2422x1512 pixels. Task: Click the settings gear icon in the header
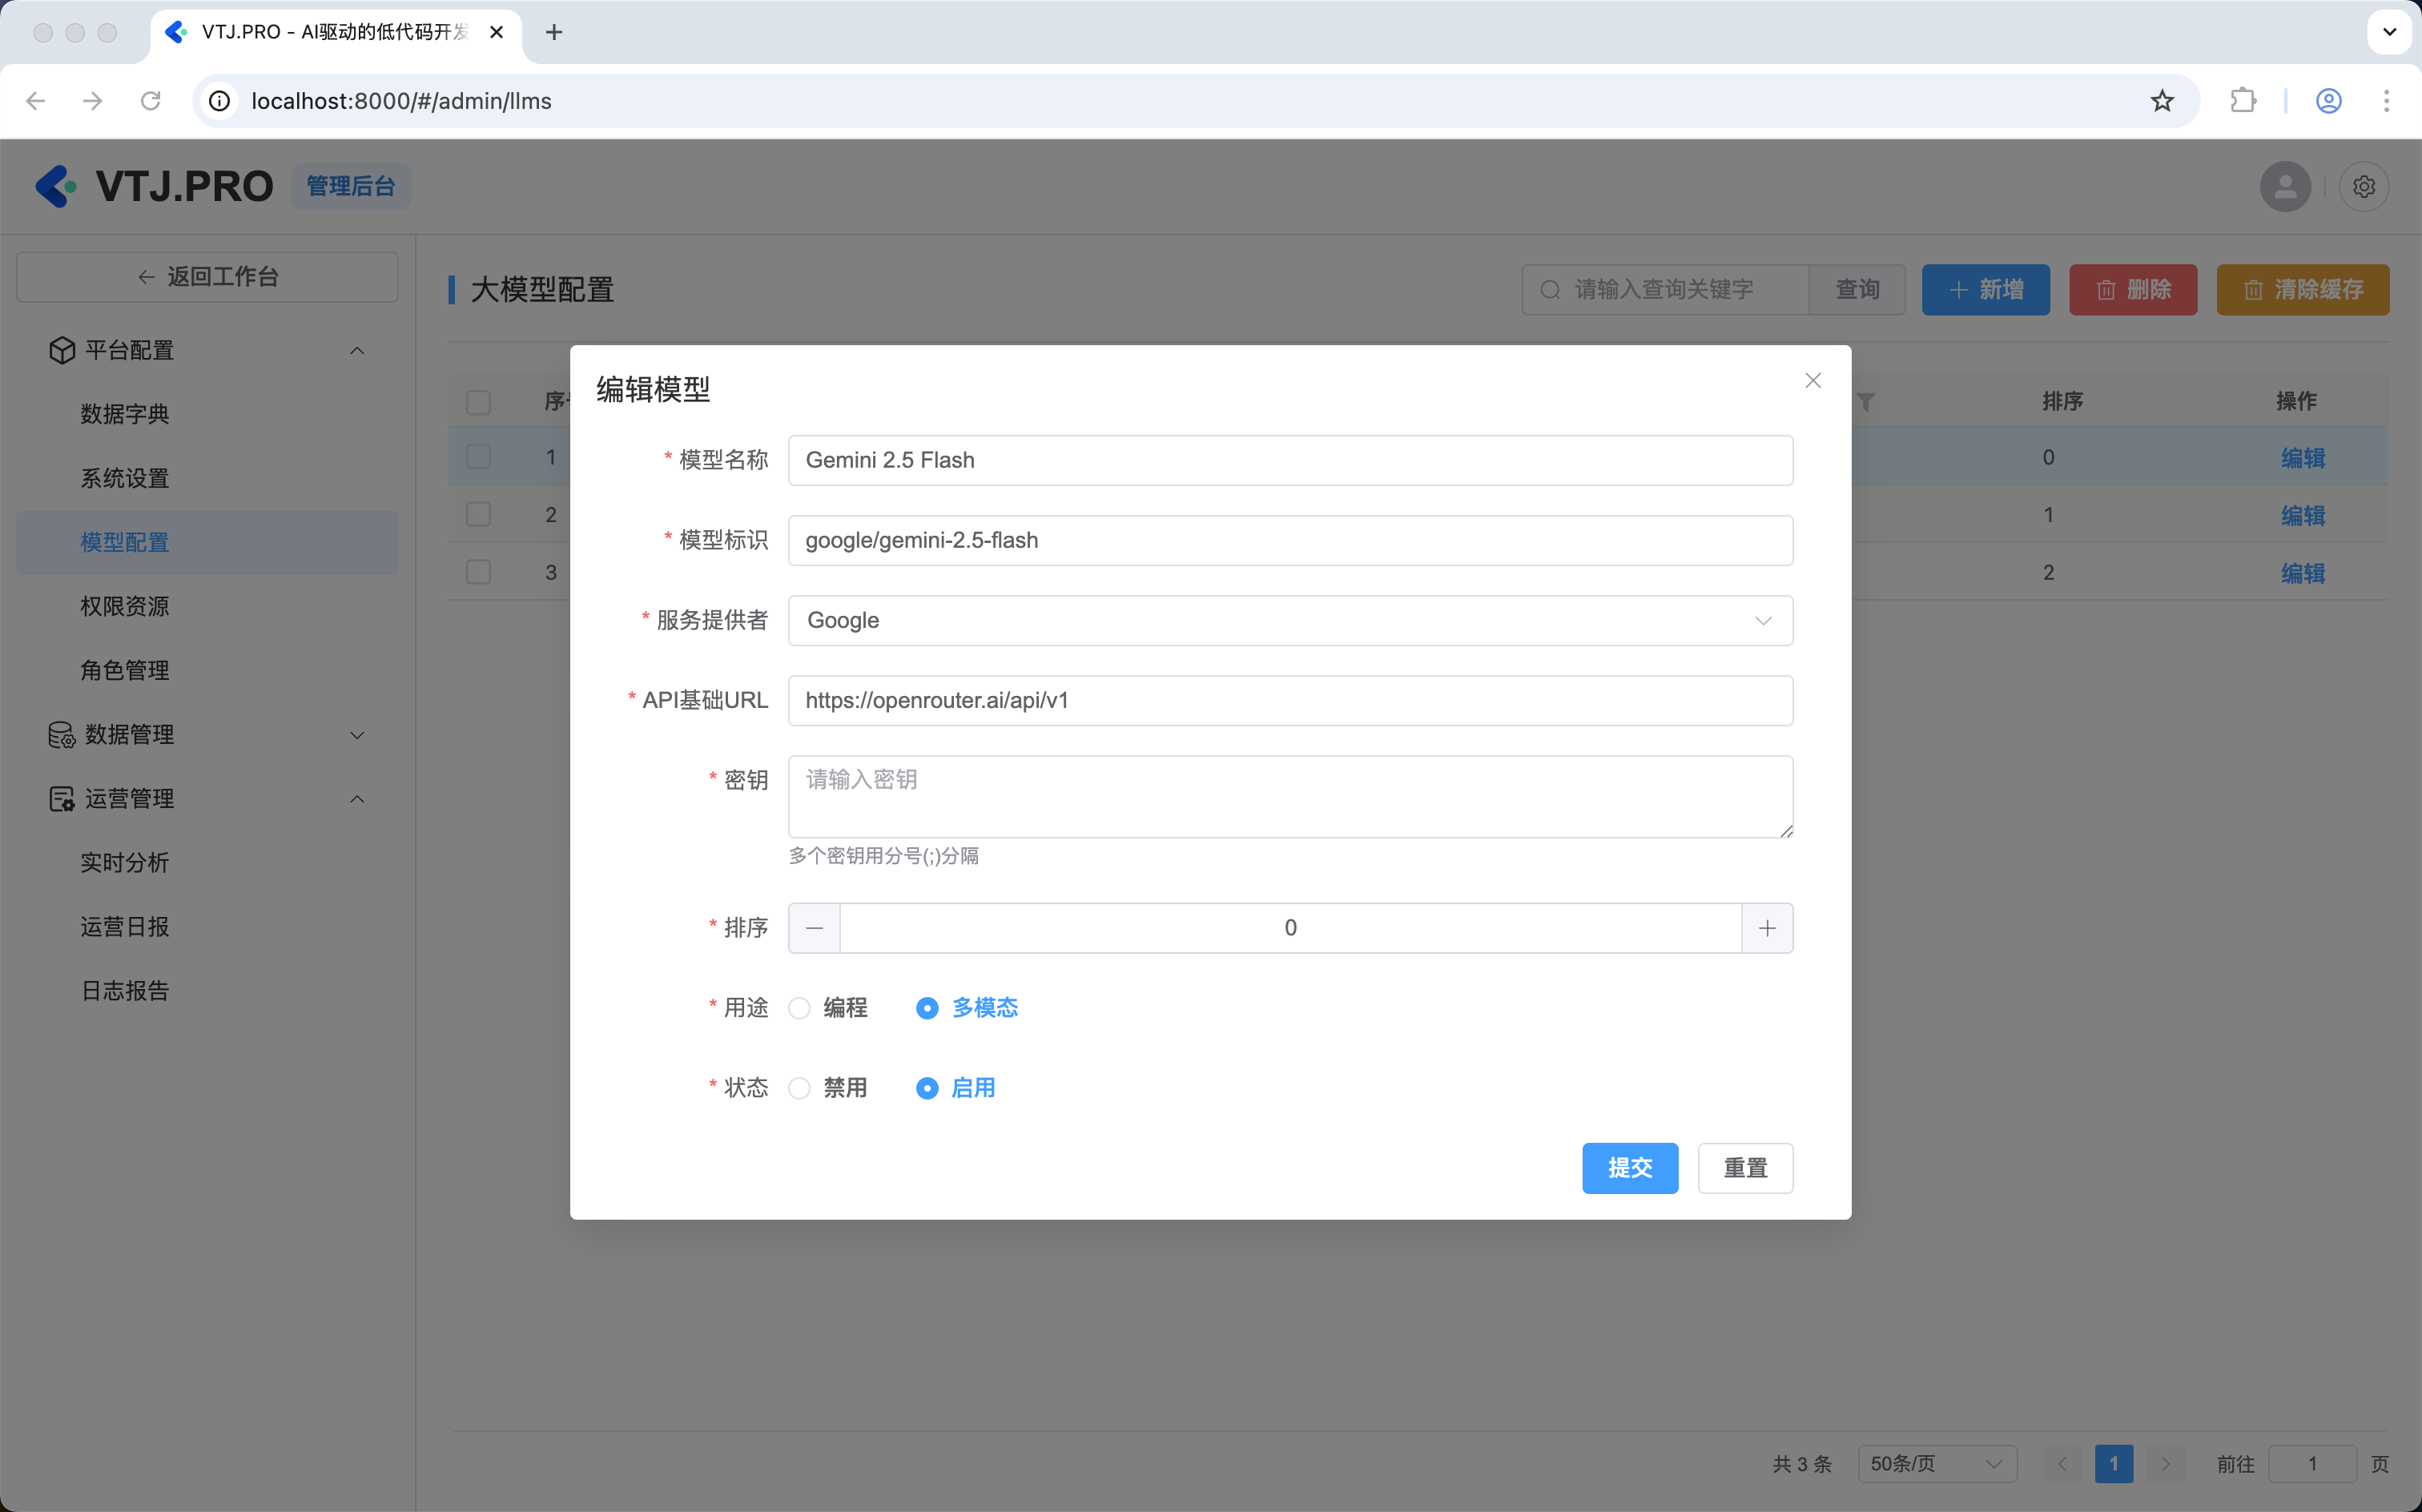click(2363, 187)
